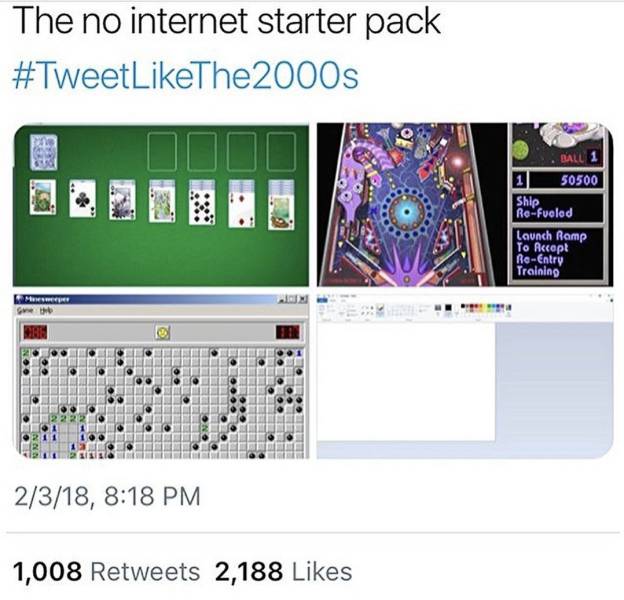Click the Minesweeper timer display
This screenshot has width=624, height=600.
click(289, 331)
